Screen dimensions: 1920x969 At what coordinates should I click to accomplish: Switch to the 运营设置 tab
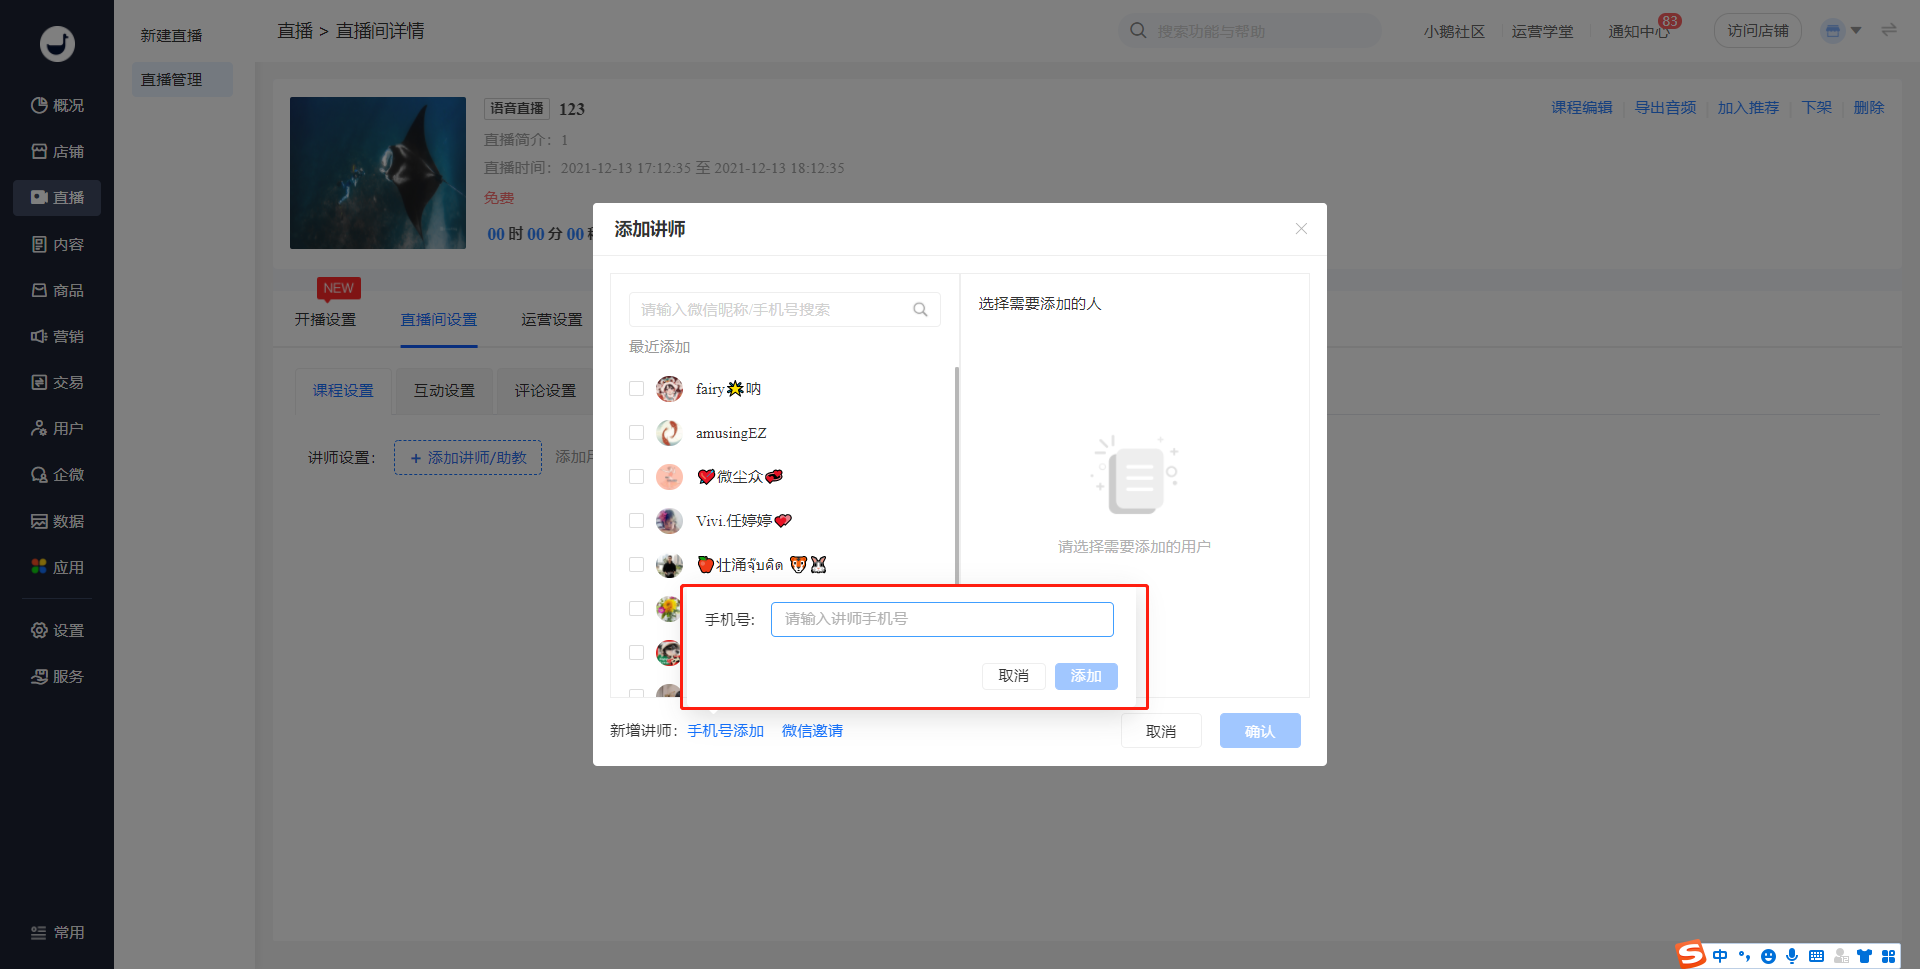point(551,319)
